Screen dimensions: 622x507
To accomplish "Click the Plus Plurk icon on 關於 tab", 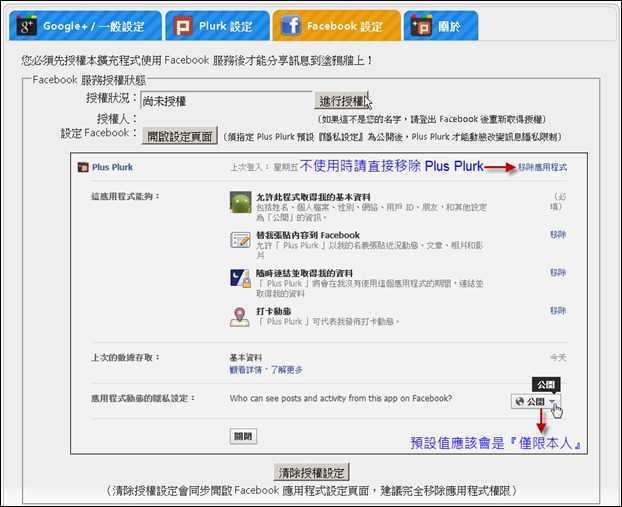I will click(x=421, y=26).
